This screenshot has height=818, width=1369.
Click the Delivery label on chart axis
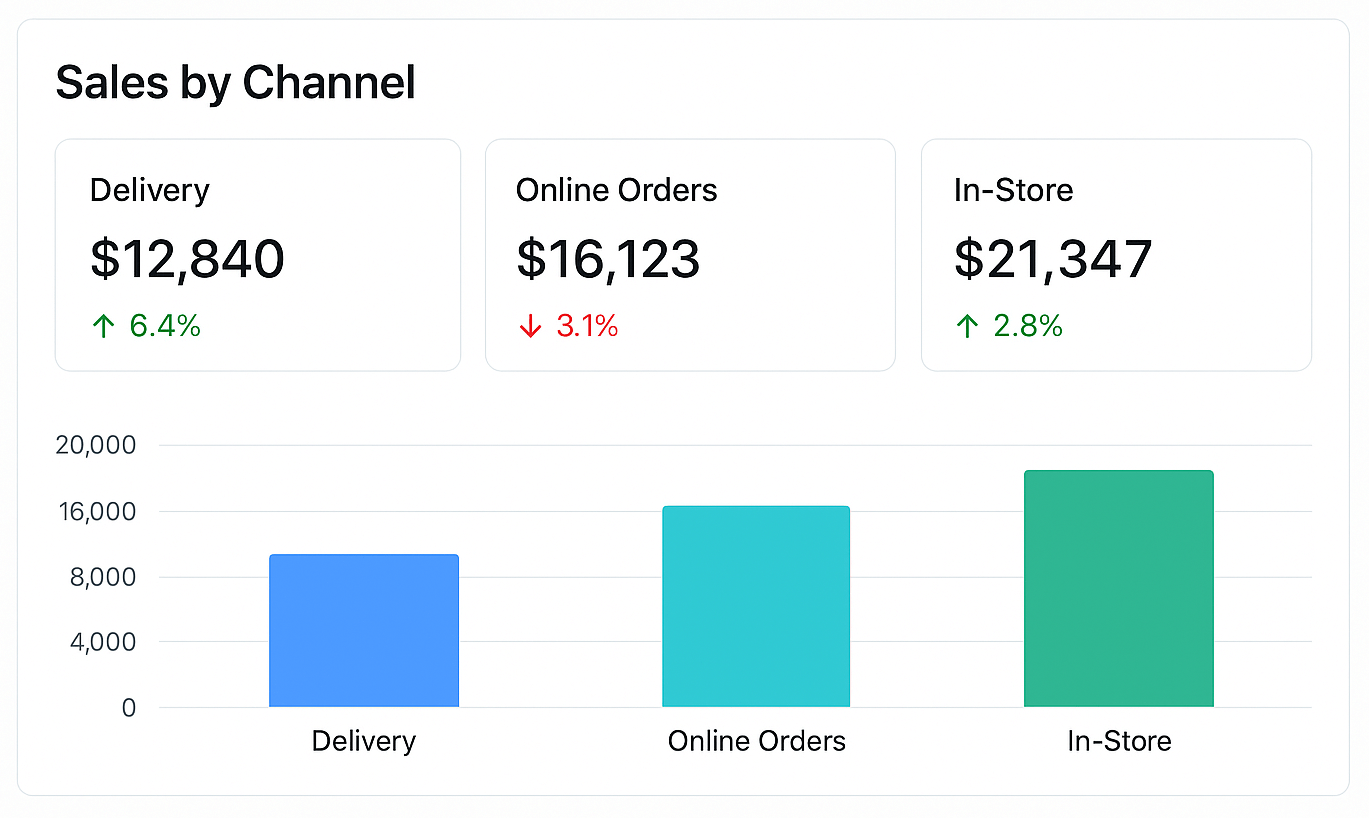tap(364, 741)
